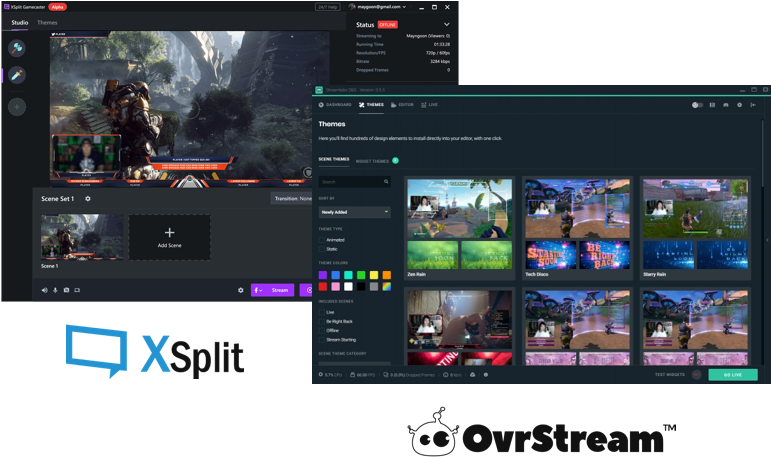Pick the yellow theme color swatch
Image resolution: width=771 pixels, height=457 pixels.
[374, 275]
